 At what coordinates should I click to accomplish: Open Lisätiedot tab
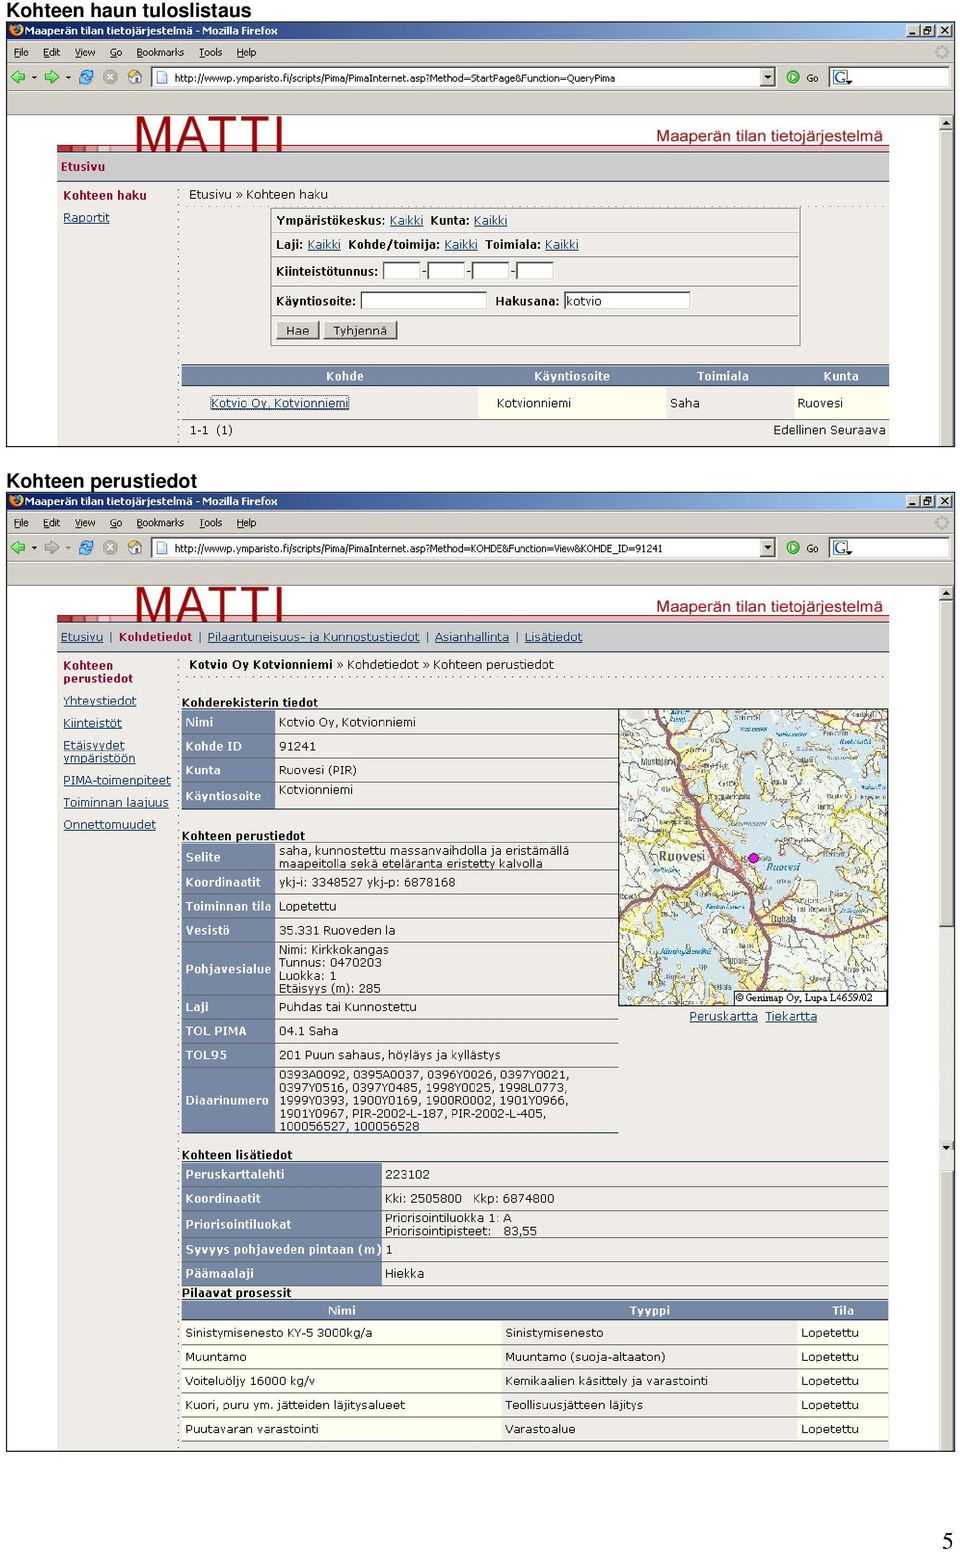(x=553, y=637)
